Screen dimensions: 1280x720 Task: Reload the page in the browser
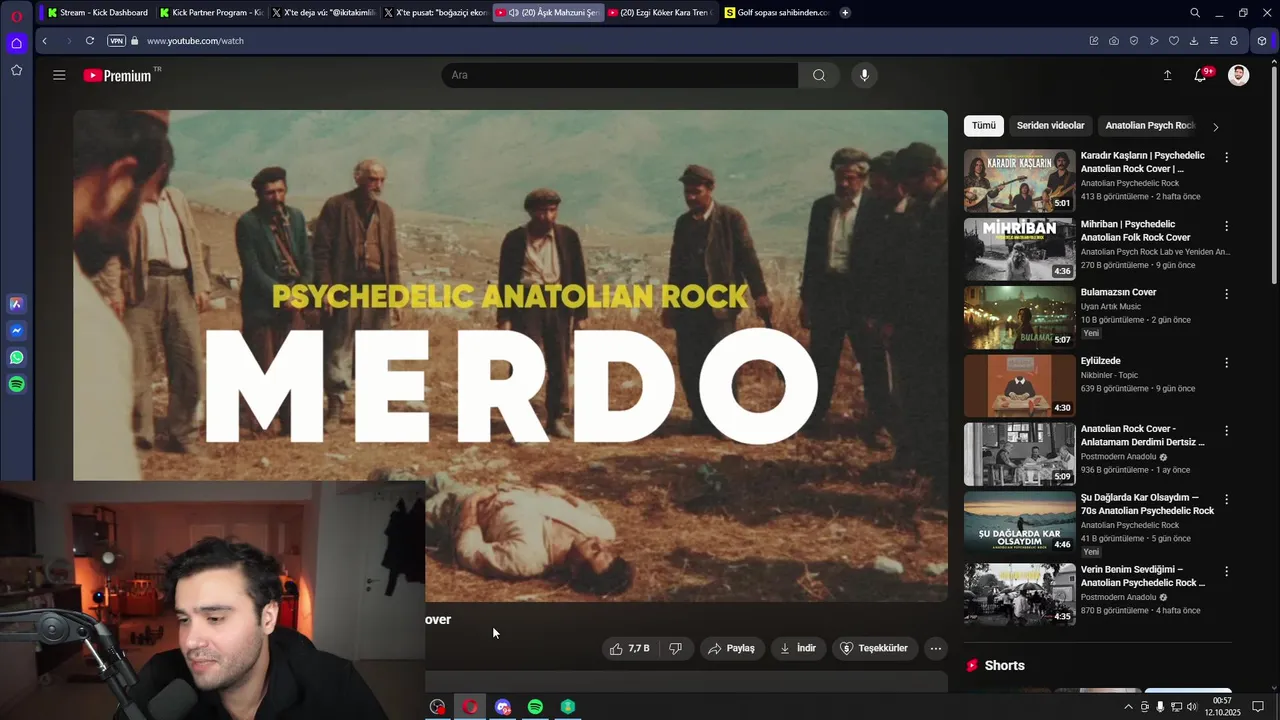click(x=90, y=41)
